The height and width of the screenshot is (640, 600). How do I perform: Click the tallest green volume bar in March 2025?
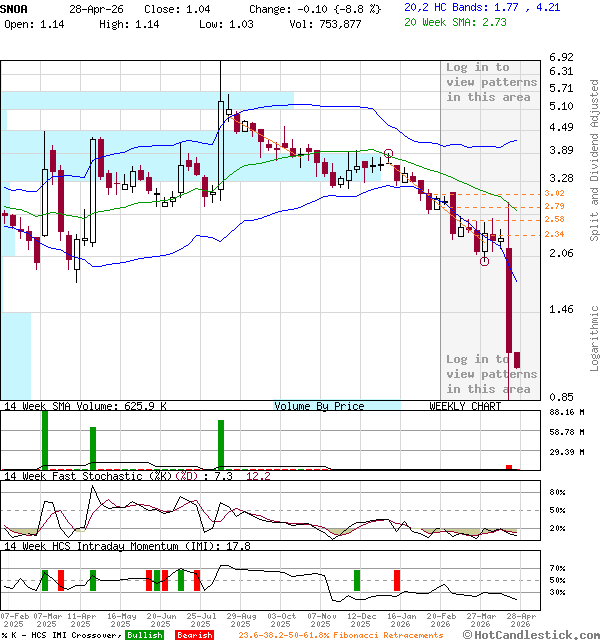click(x=44, y=439)
